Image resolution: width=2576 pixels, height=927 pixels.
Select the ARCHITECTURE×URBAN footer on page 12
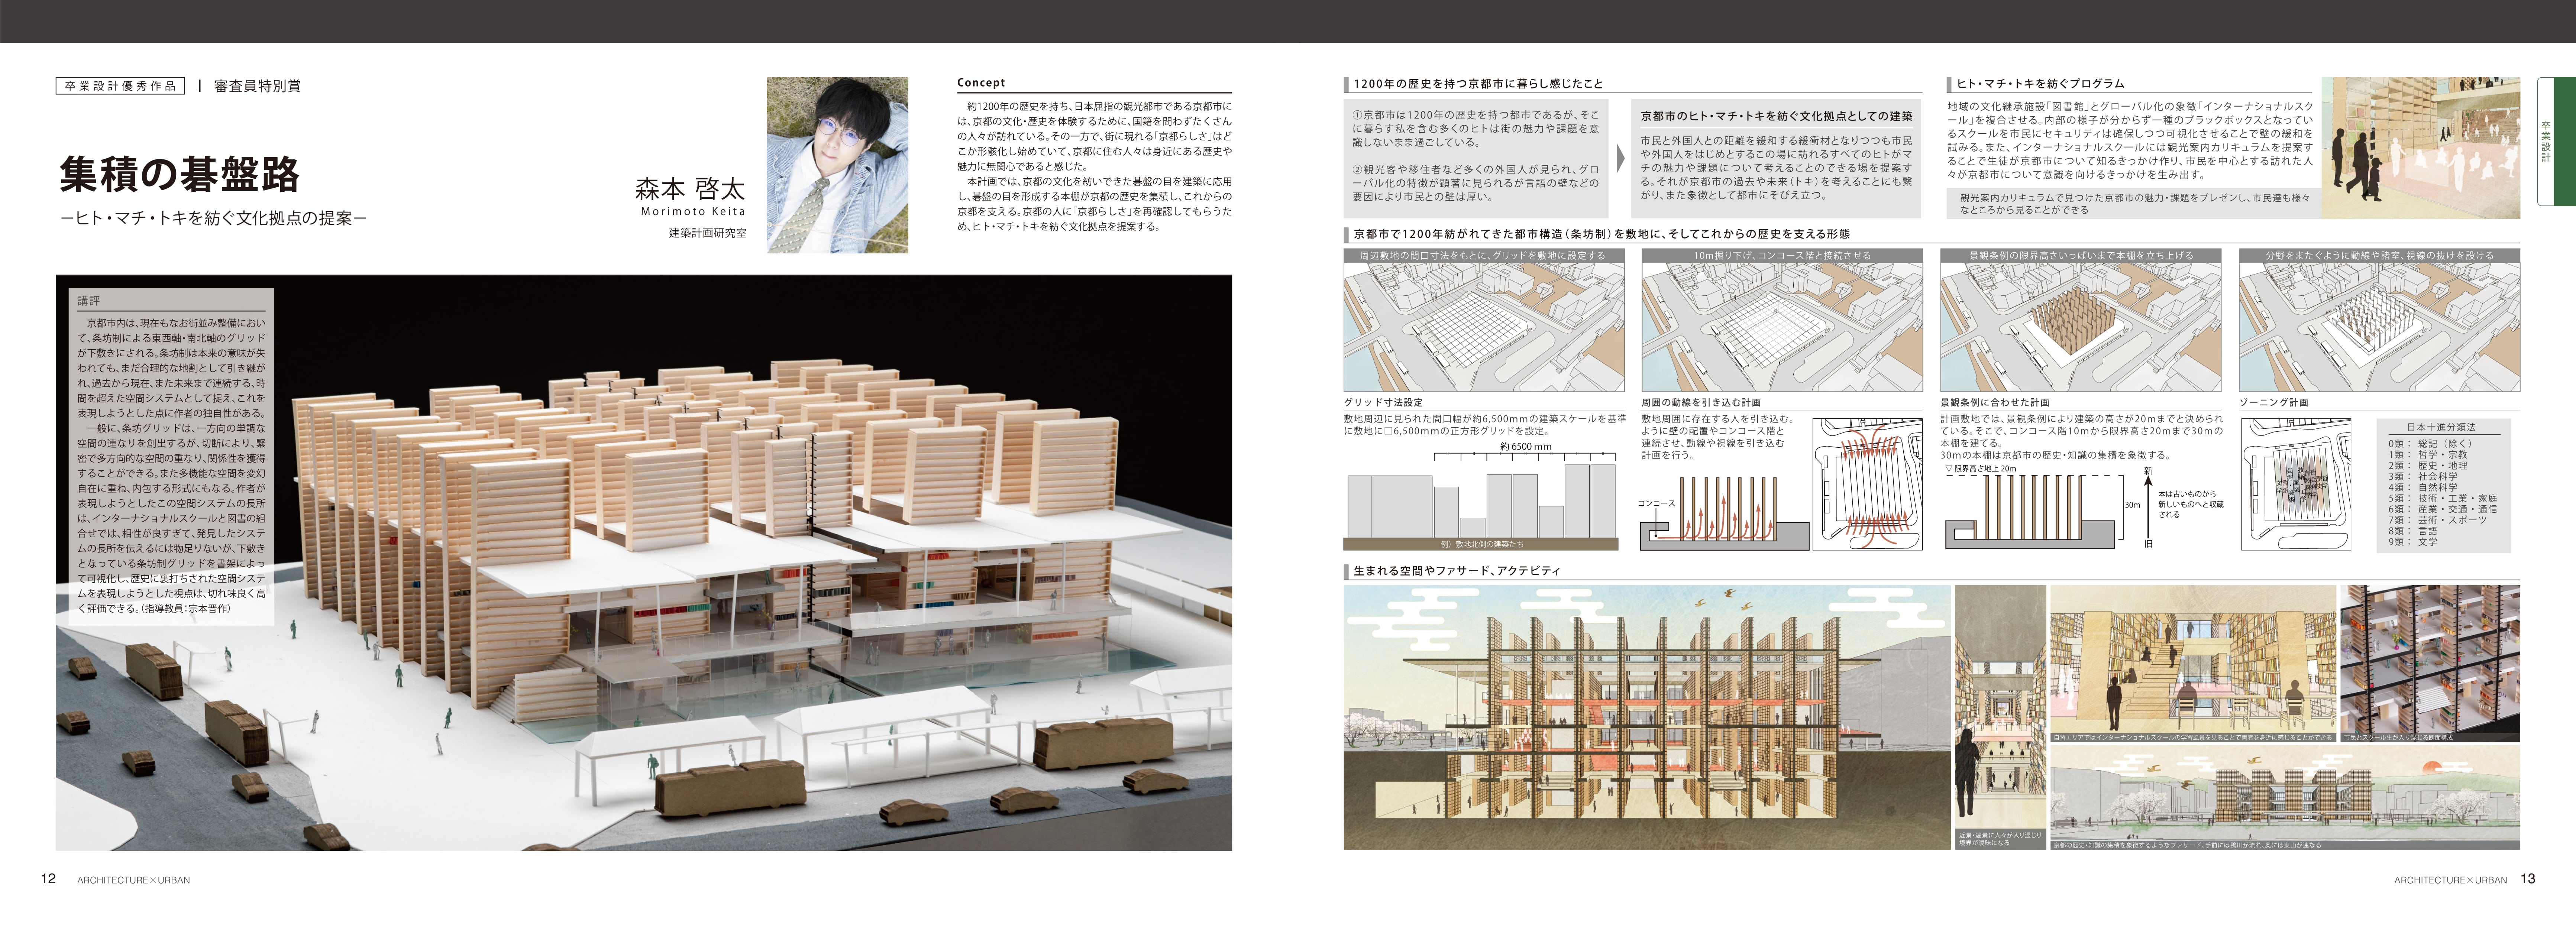point(133,880)
